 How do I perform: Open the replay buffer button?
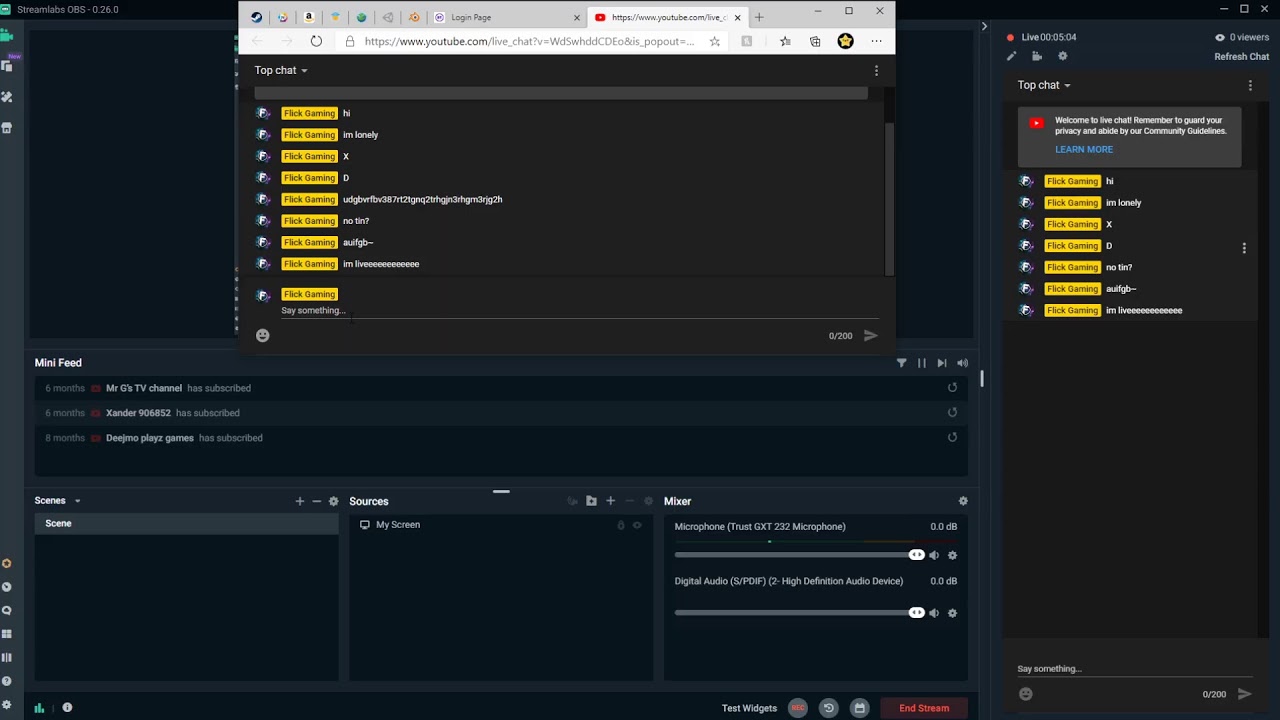click(x=828, y=708)
